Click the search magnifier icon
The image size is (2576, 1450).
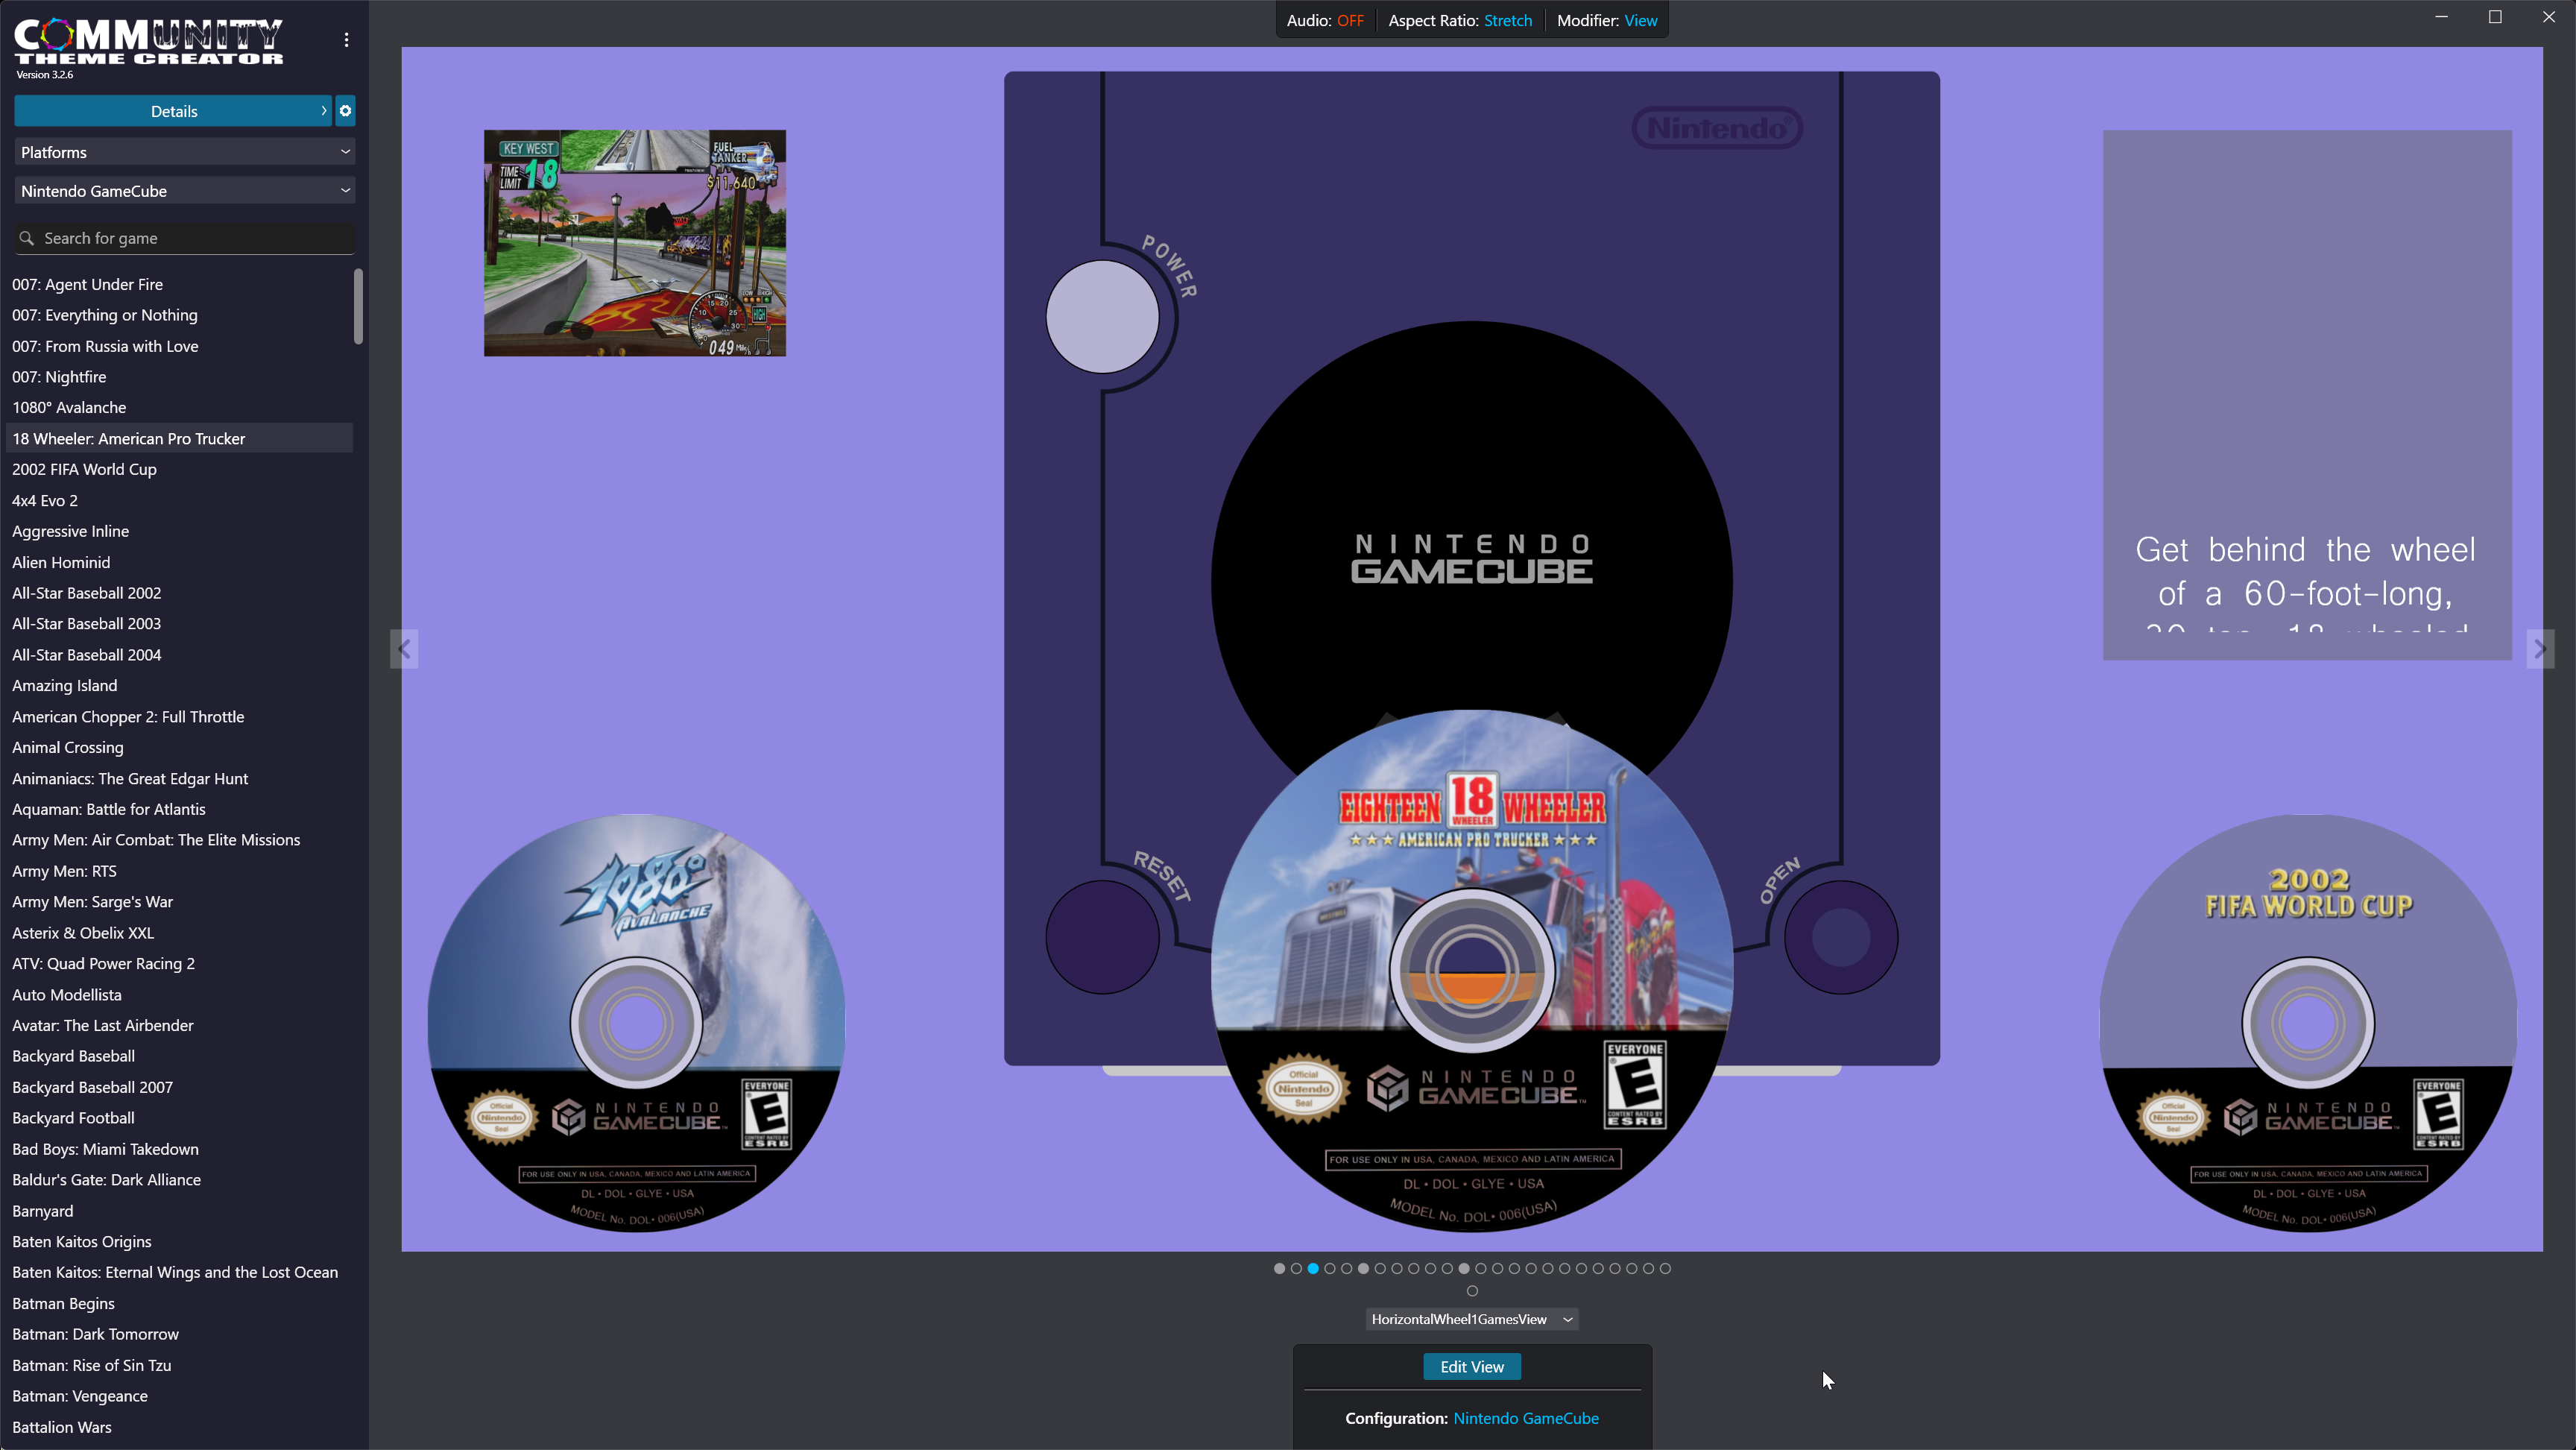(x=27, y=238)
